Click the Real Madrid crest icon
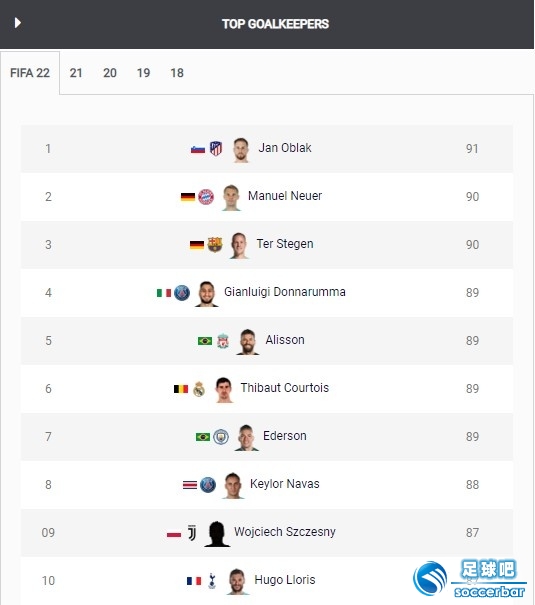535x605 pixels. (x=199, y=389)
